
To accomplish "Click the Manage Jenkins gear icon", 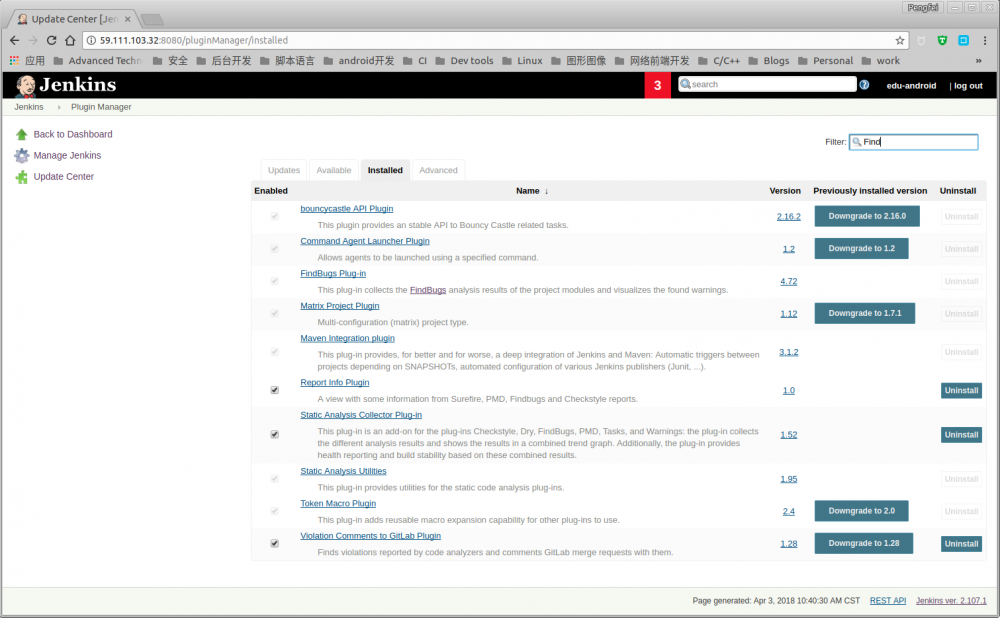I will (22, 156).
